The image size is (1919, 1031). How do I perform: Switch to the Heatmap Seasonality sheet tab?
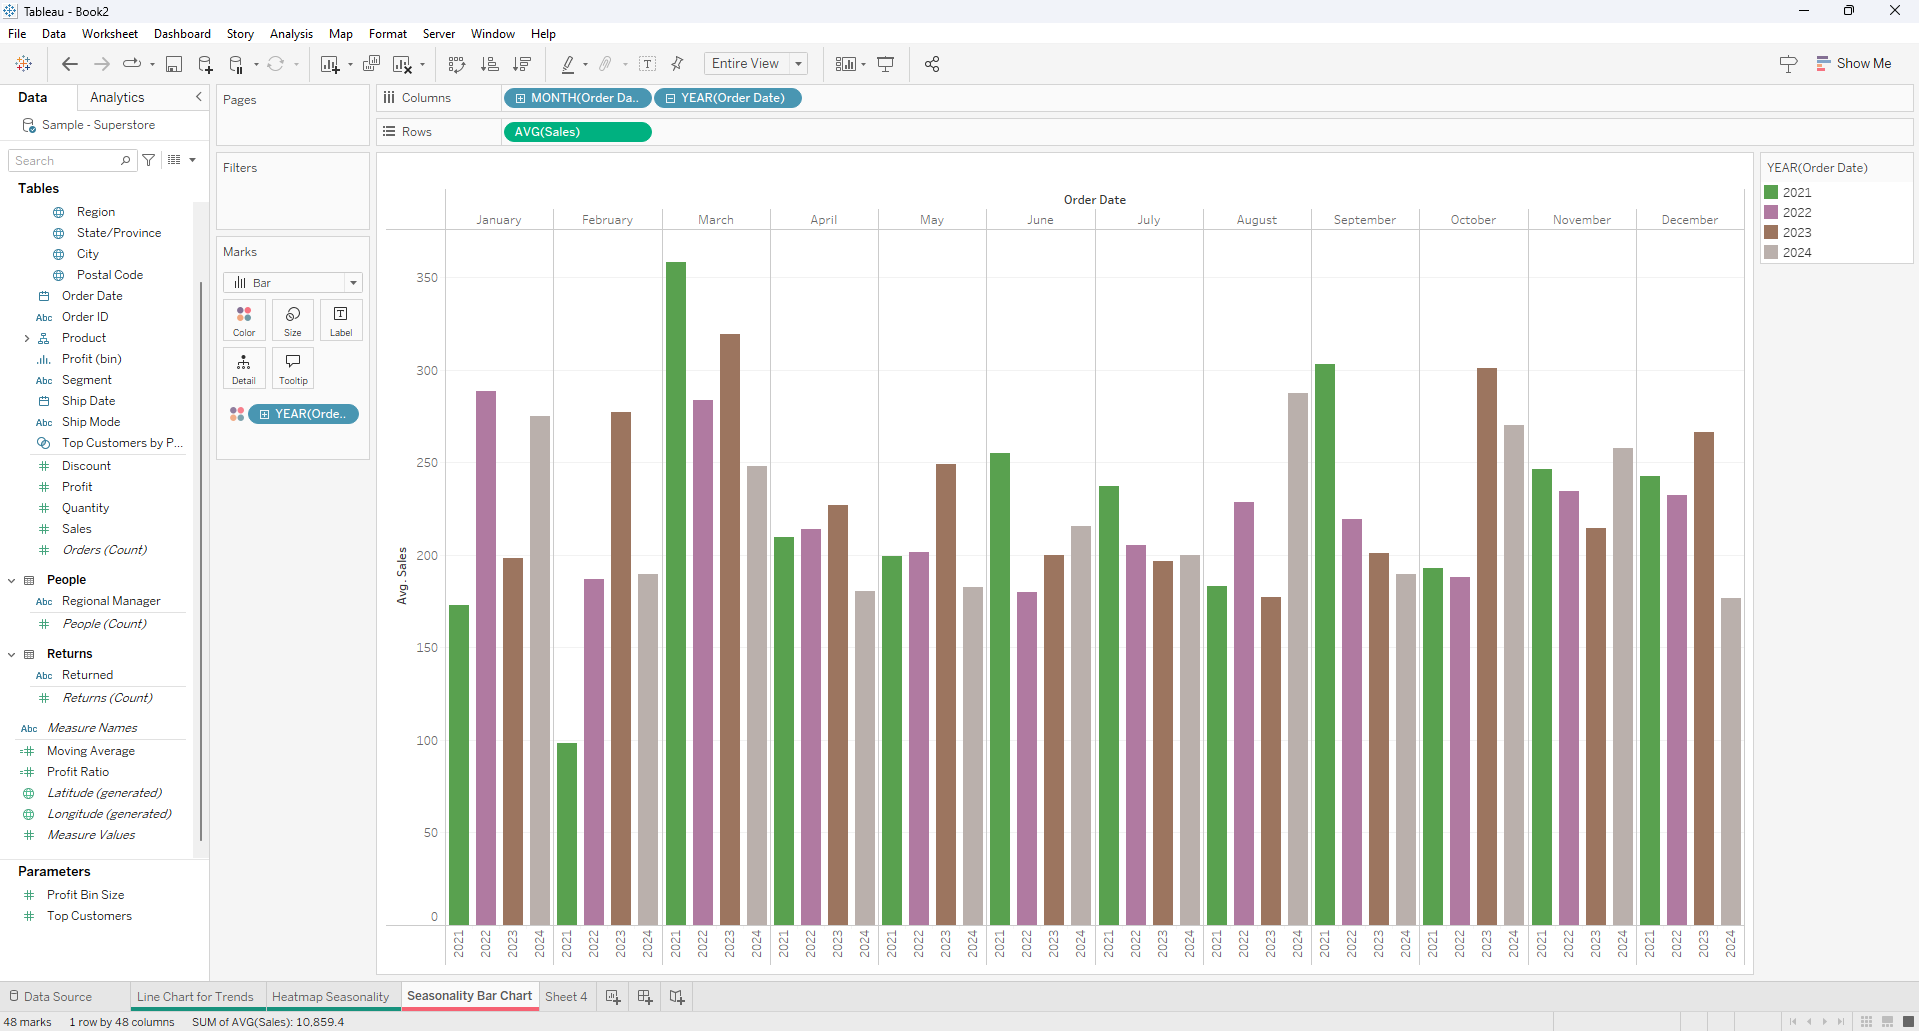pos(330,997)
